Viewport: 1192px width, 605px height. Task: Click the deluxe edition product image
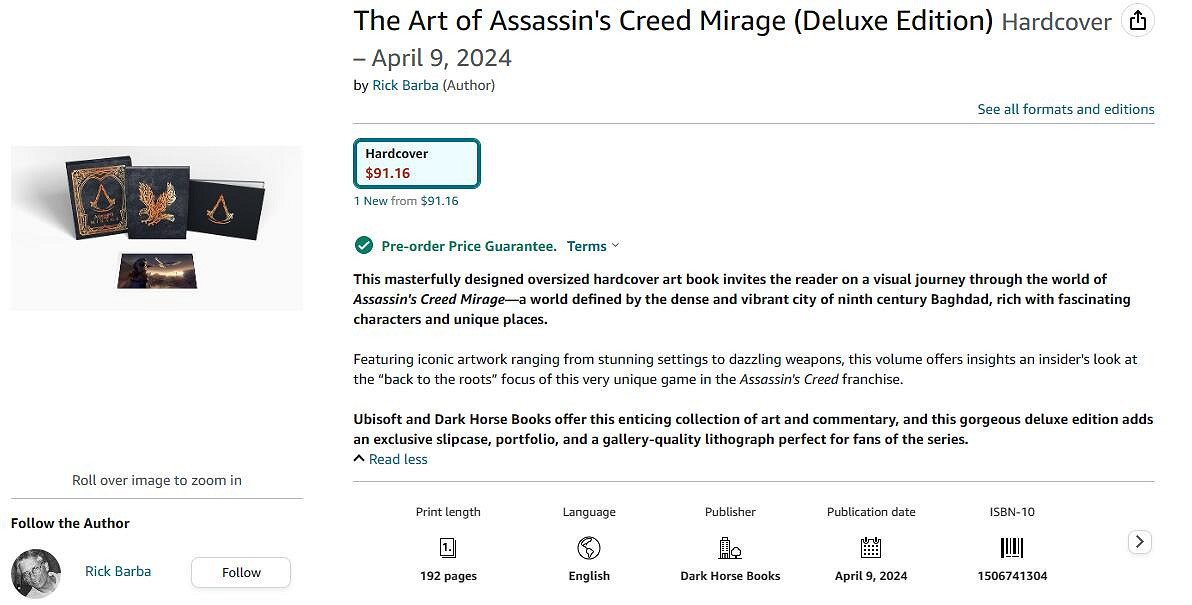pos(156,228)
